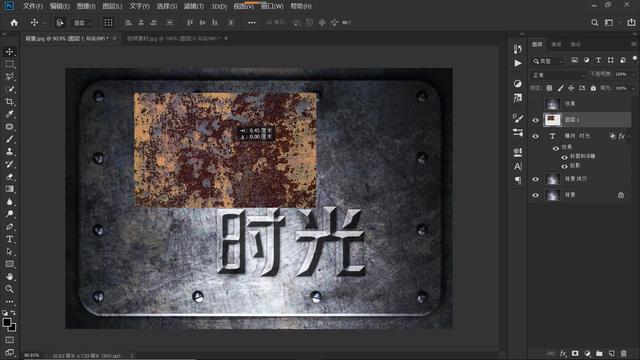Select the Eraser tool
The width and height of the screenshot is (640, 360).
(9, 177)
